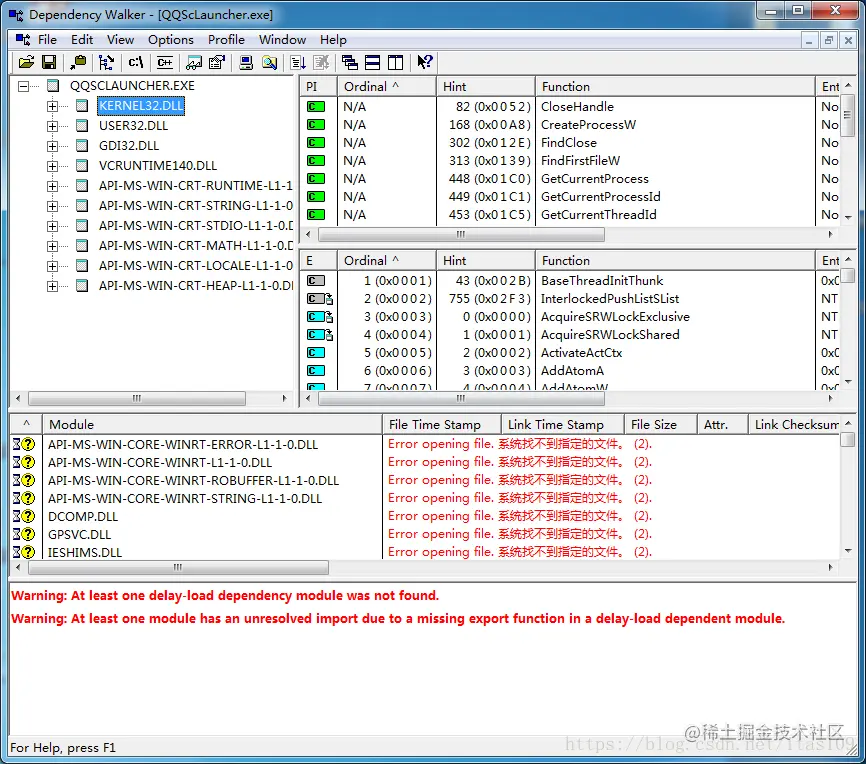Expand the USER32.DLL tree node

[x=52, y=126]
